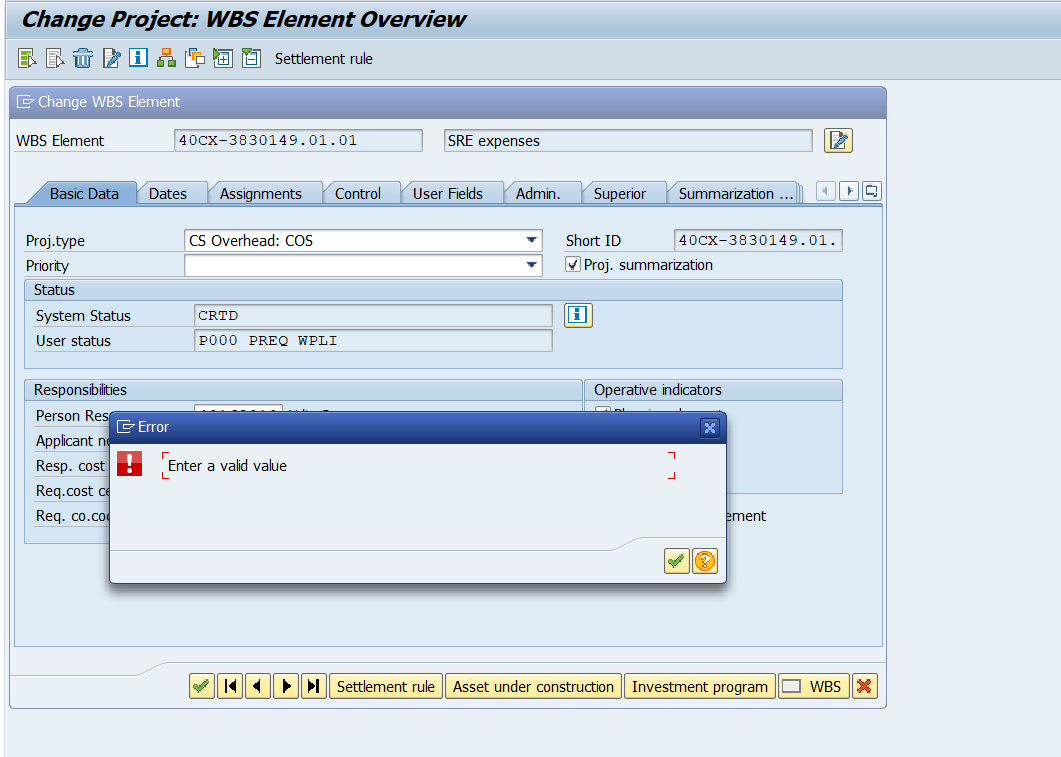Viewport: 1061px width, 757px height.
Task: Click the next tab scroll arrow near tabs
Action: point(848,190)
